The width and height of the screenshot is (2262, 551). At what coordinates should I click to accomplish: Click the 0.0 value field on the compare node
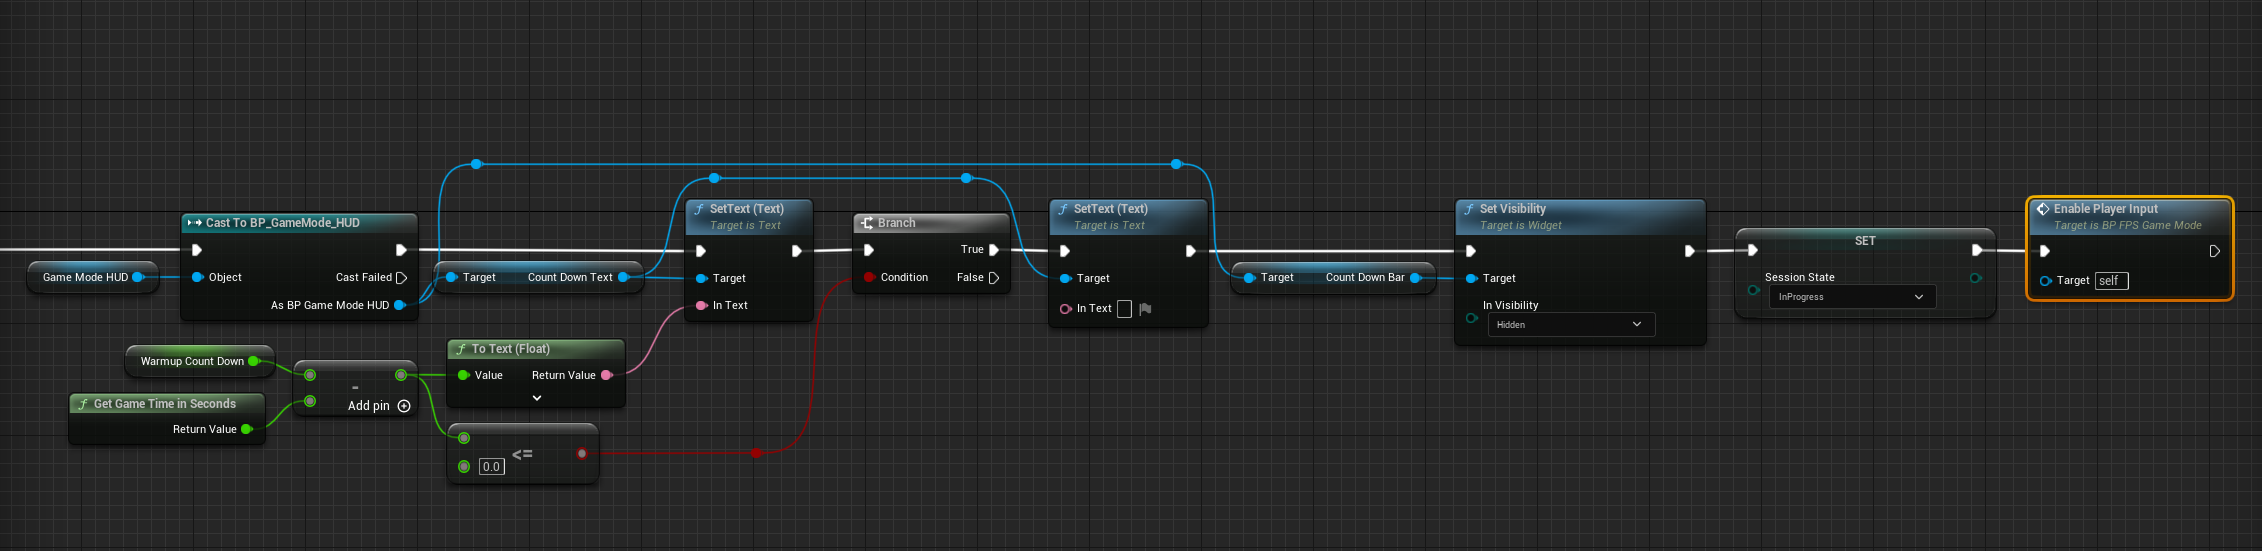click(x=491, y=467)
